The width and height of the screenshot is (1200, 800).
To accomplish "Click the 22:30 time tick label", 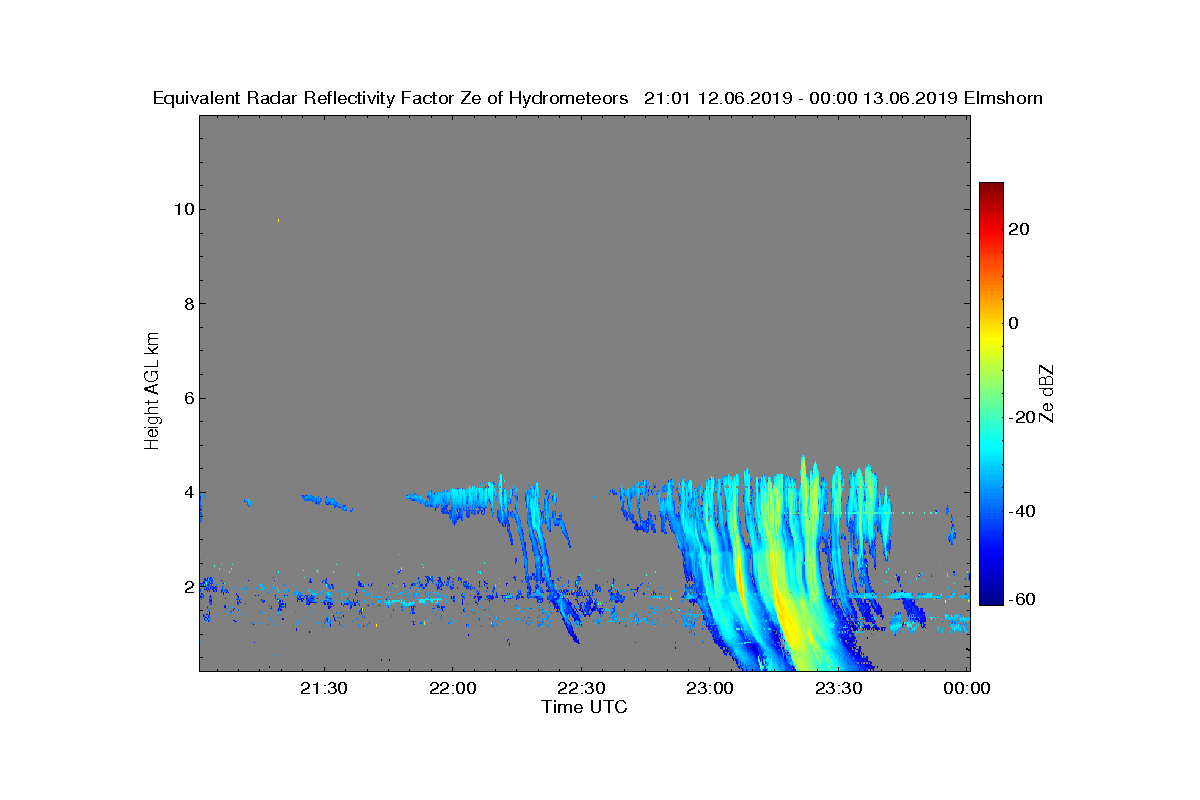I will 581,688.
